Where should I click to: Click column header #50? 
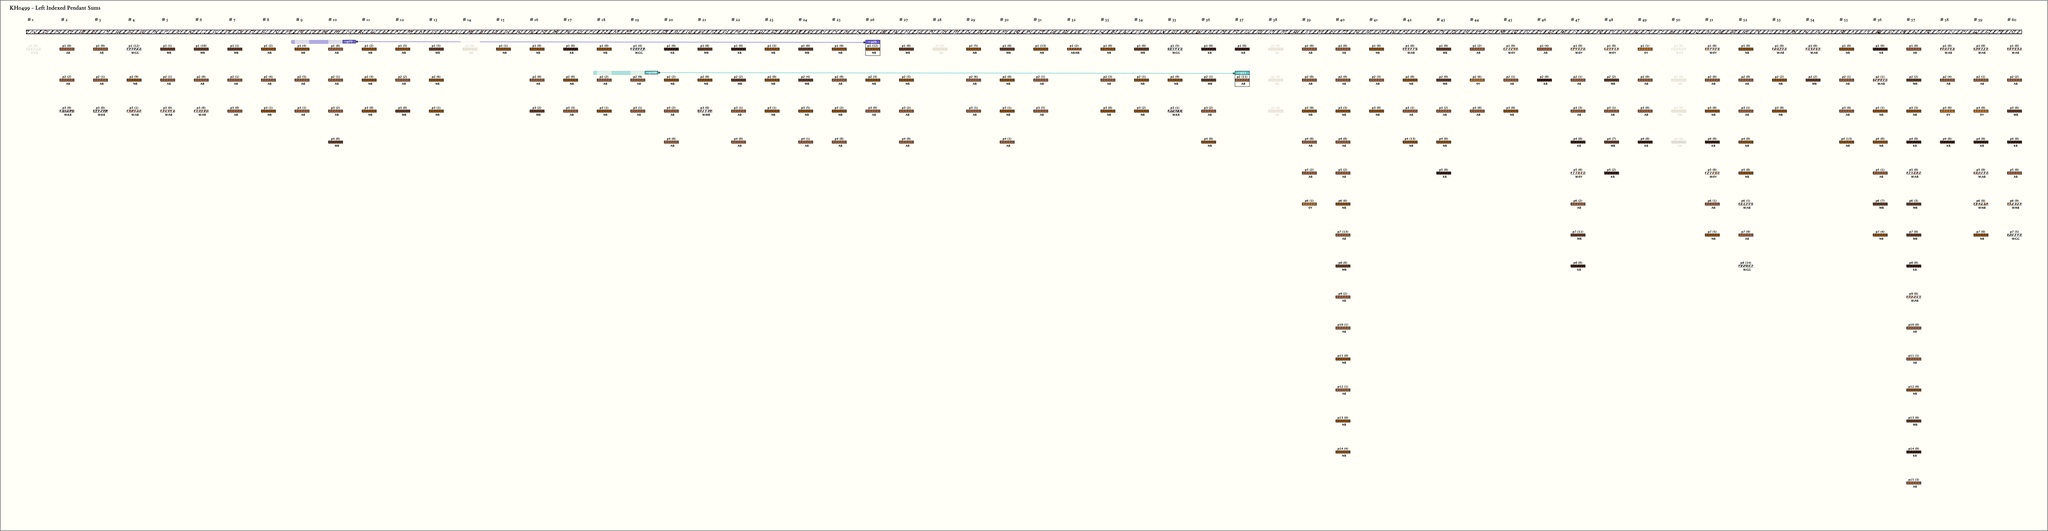1676,19
